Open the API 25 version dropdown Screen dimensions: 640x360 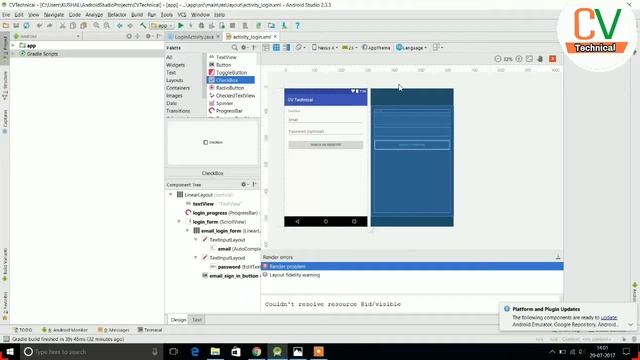point(350,47)
